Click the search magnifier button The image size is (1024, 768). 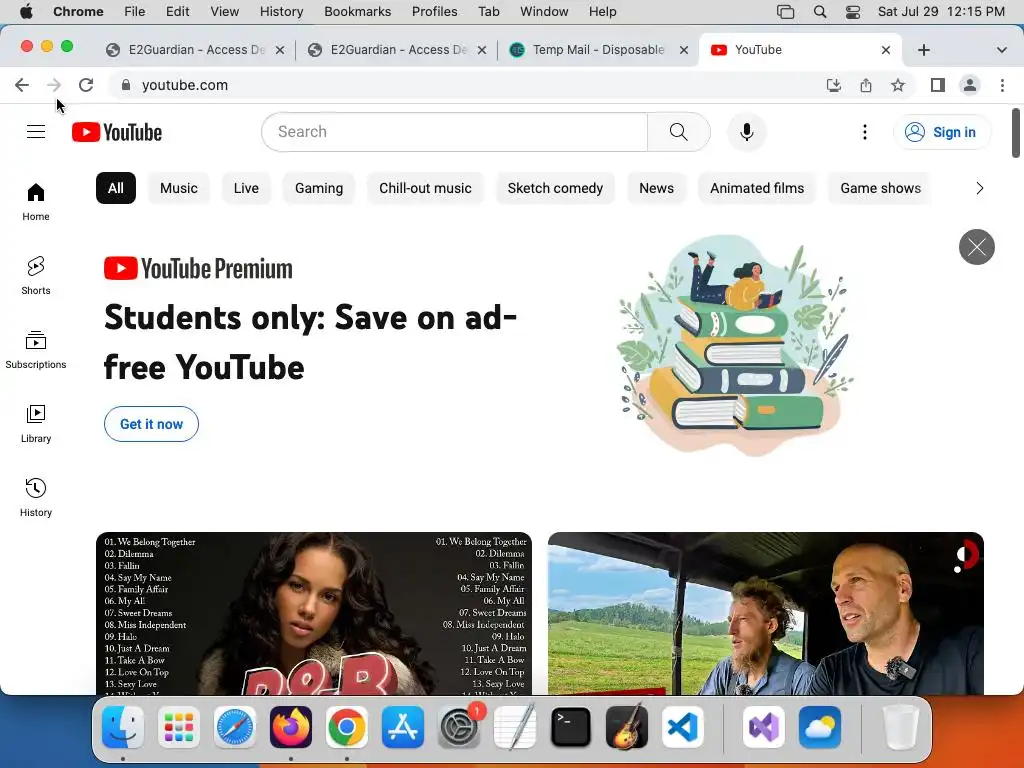(679, 132)
